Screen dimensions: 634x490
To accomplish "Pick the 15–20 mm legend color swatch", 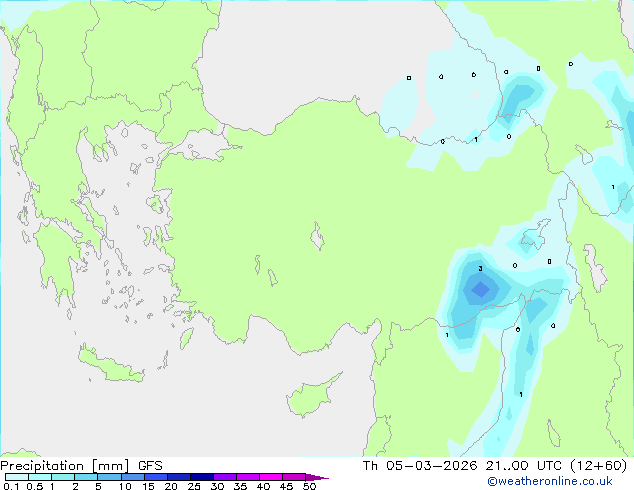I will coord(155,477).
